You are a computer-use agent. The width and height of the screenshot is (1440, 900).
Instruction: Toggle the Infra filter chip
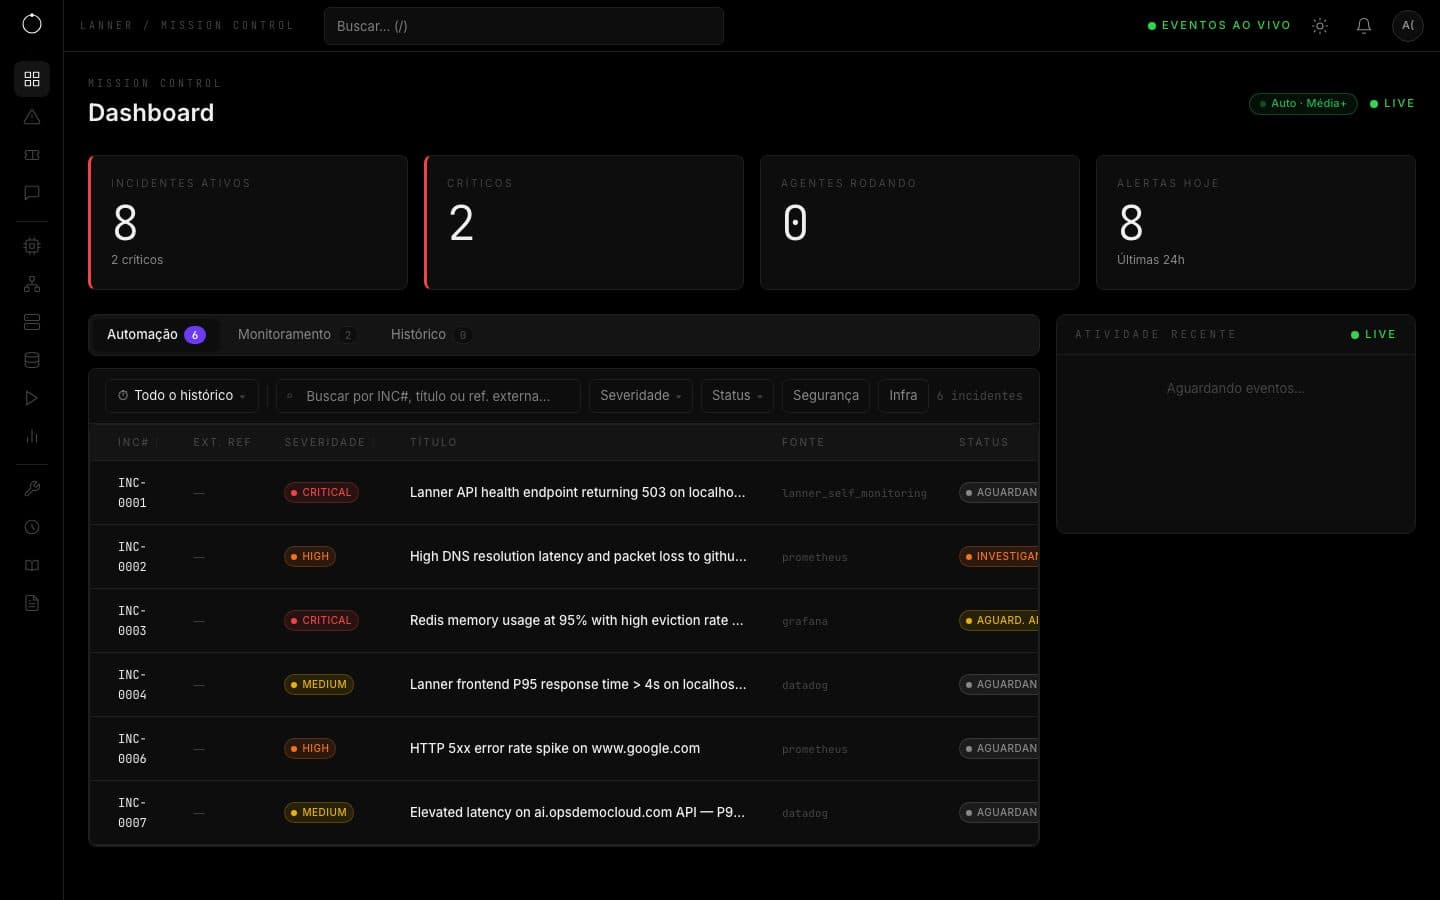pos(903,396)
